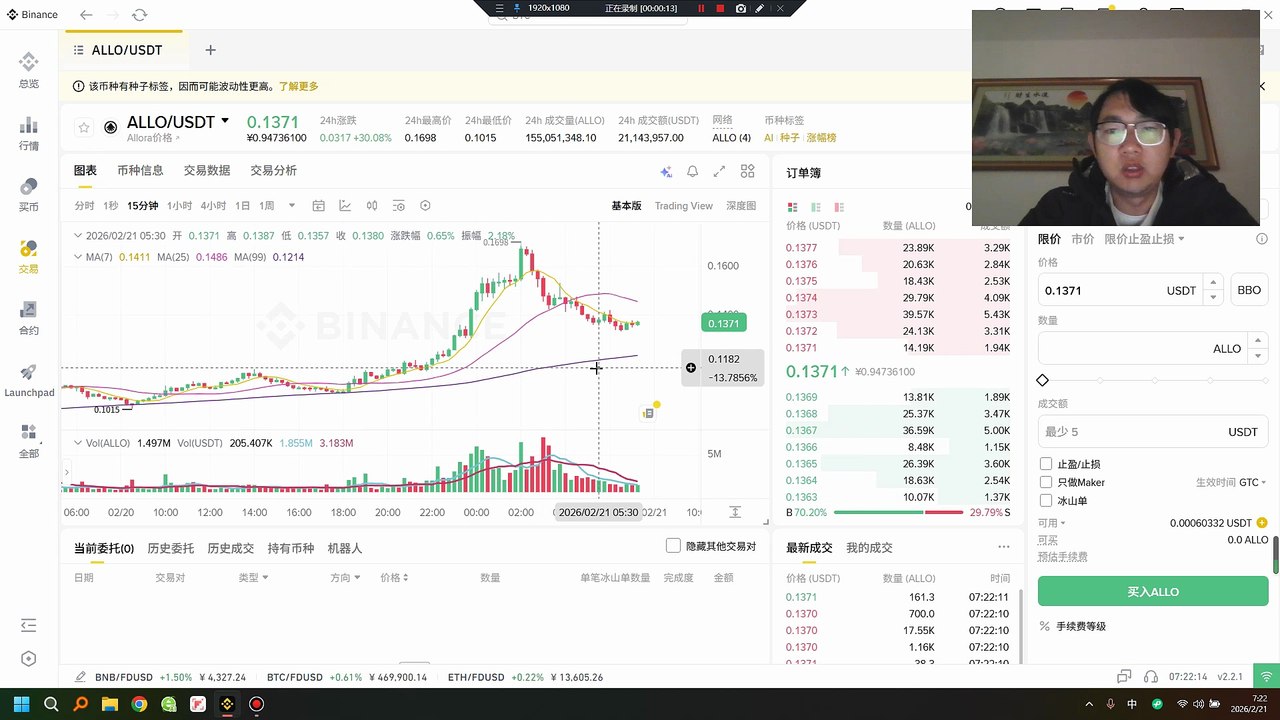
Task: Open the 全部 all apps sidebar icon
Action: (x=28, y=433)
